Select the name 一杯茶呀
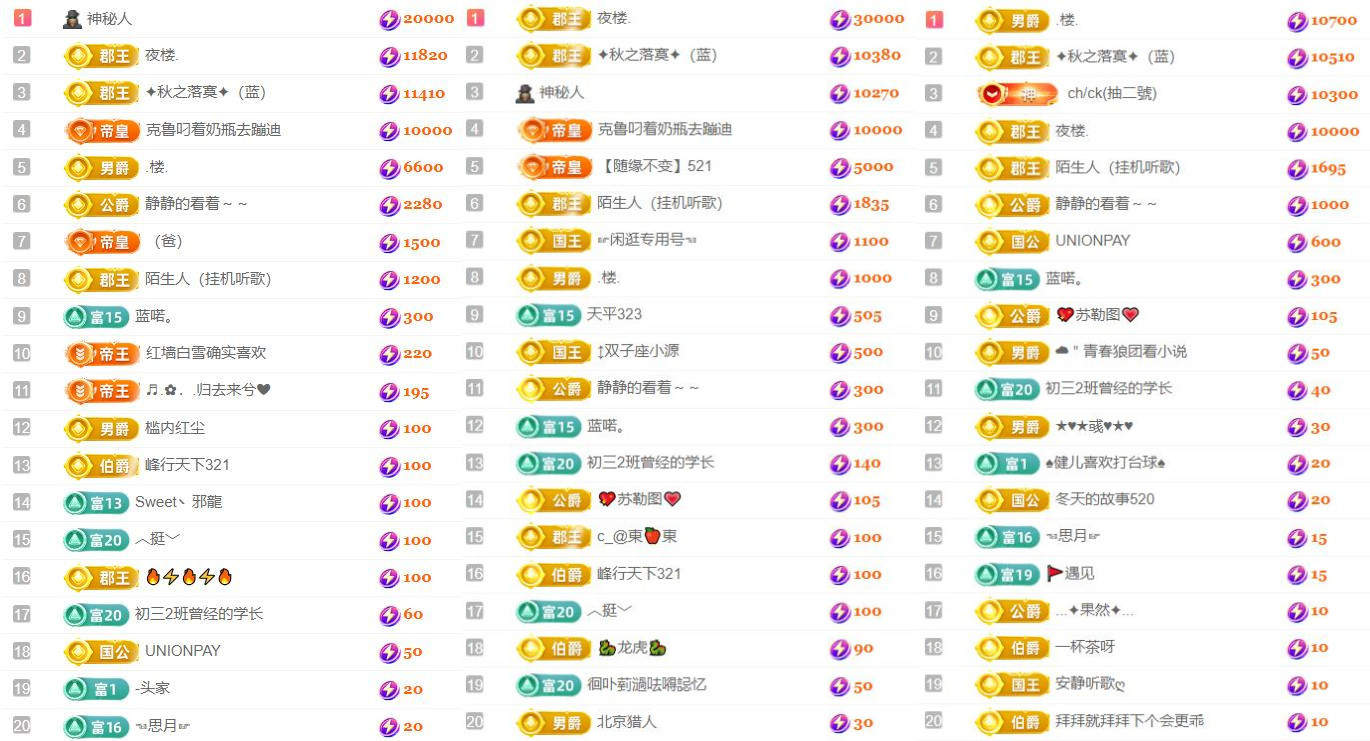The image size is (1370, 741). click(1085, 648)
